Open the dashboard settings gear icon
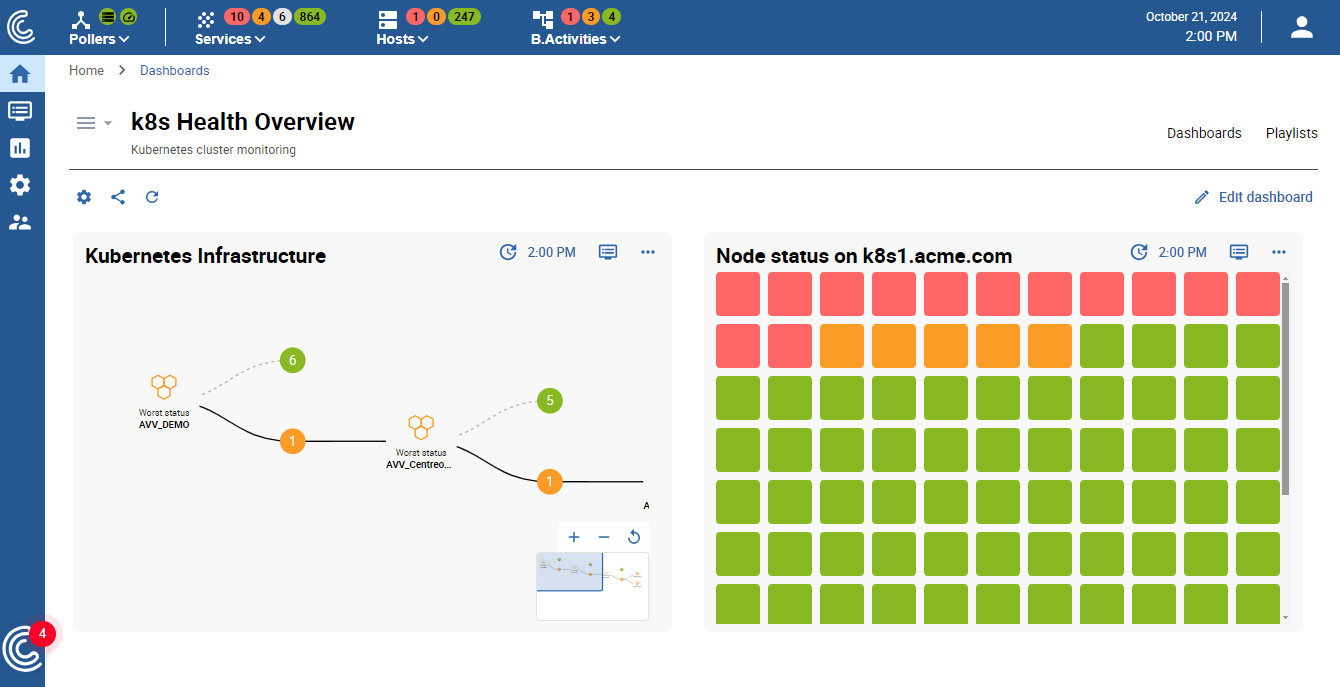 click(x=84, y=197)
